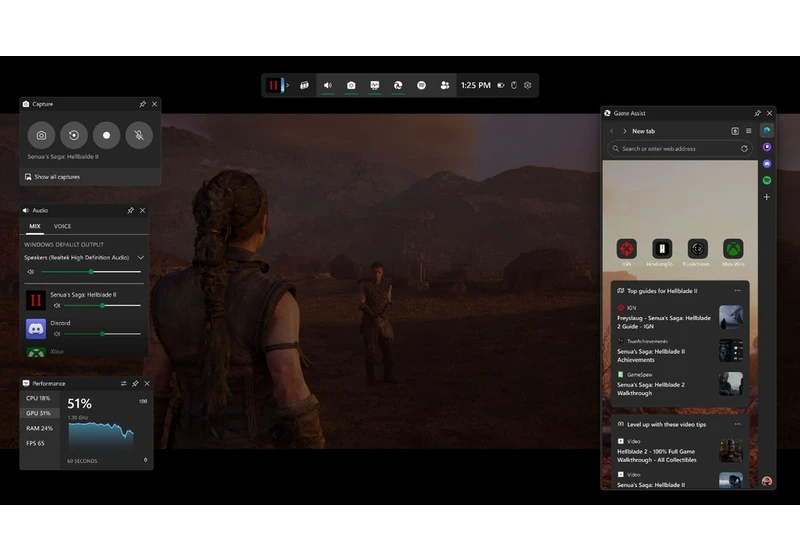800x560 pixels.
Task: Open the Game Assist hamburger menu
Action: [x=748, y=131]
